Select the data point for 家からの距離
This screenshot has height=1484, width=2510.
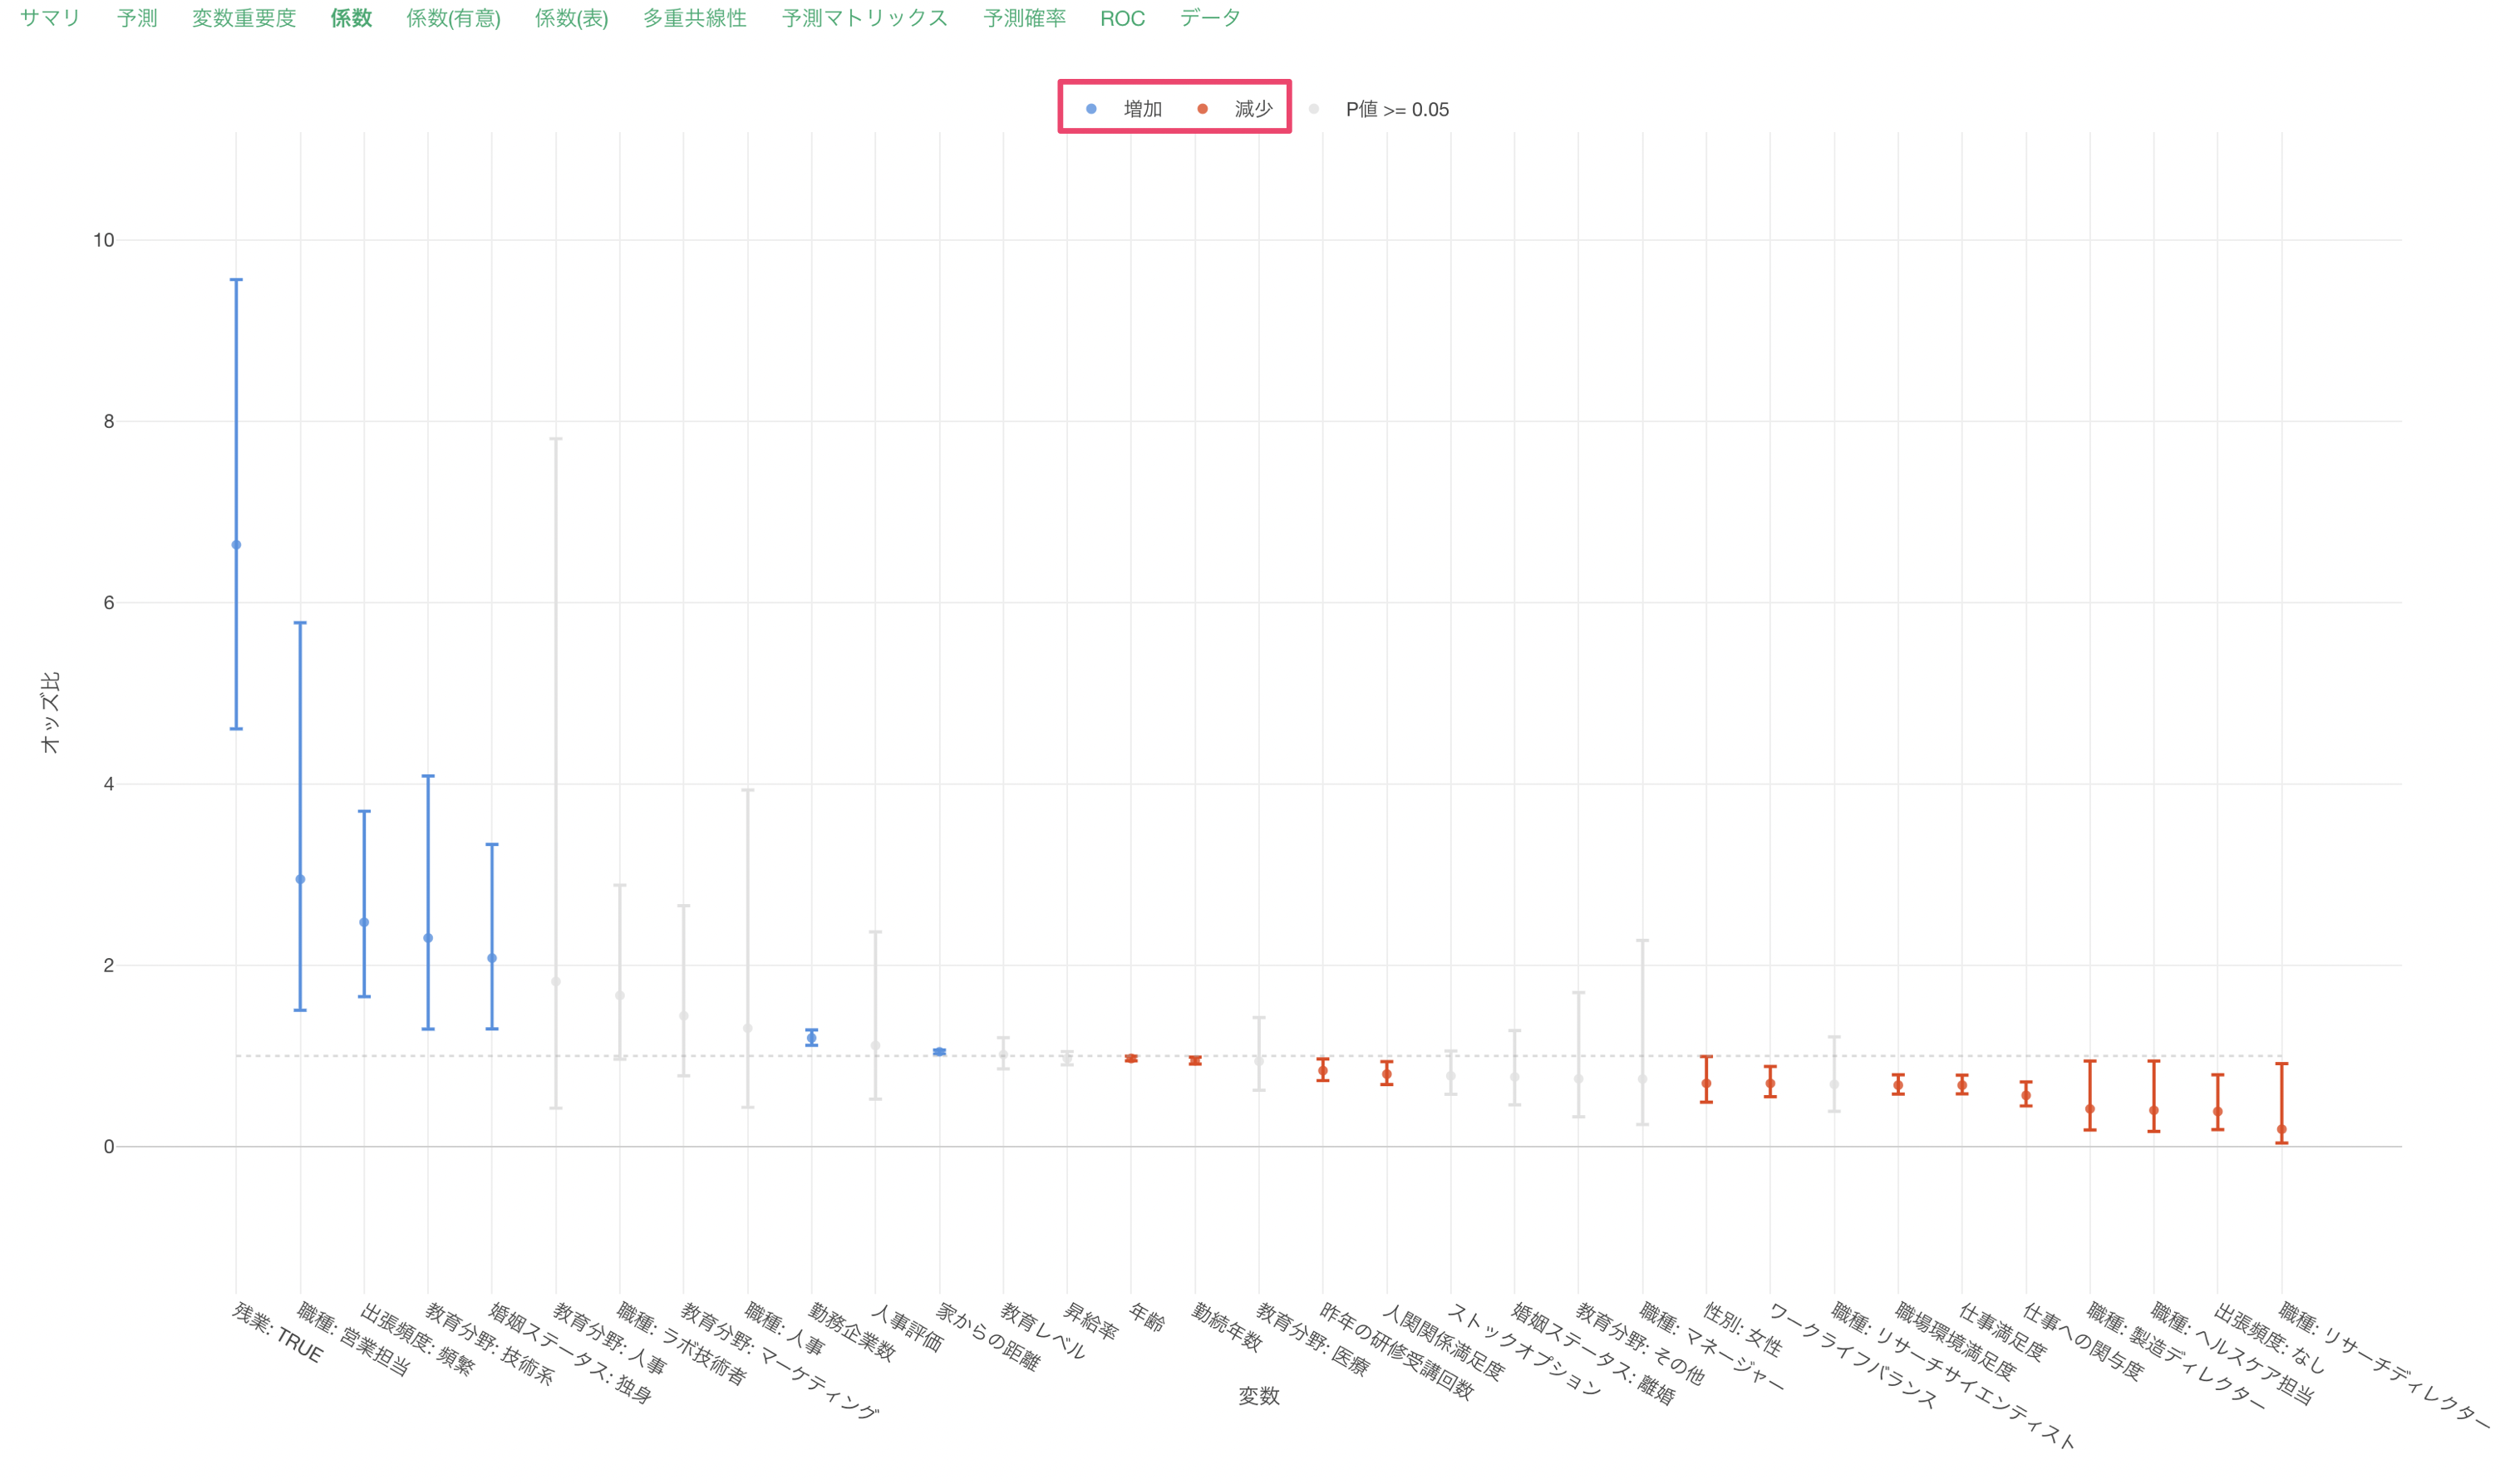click(939, 1052)
